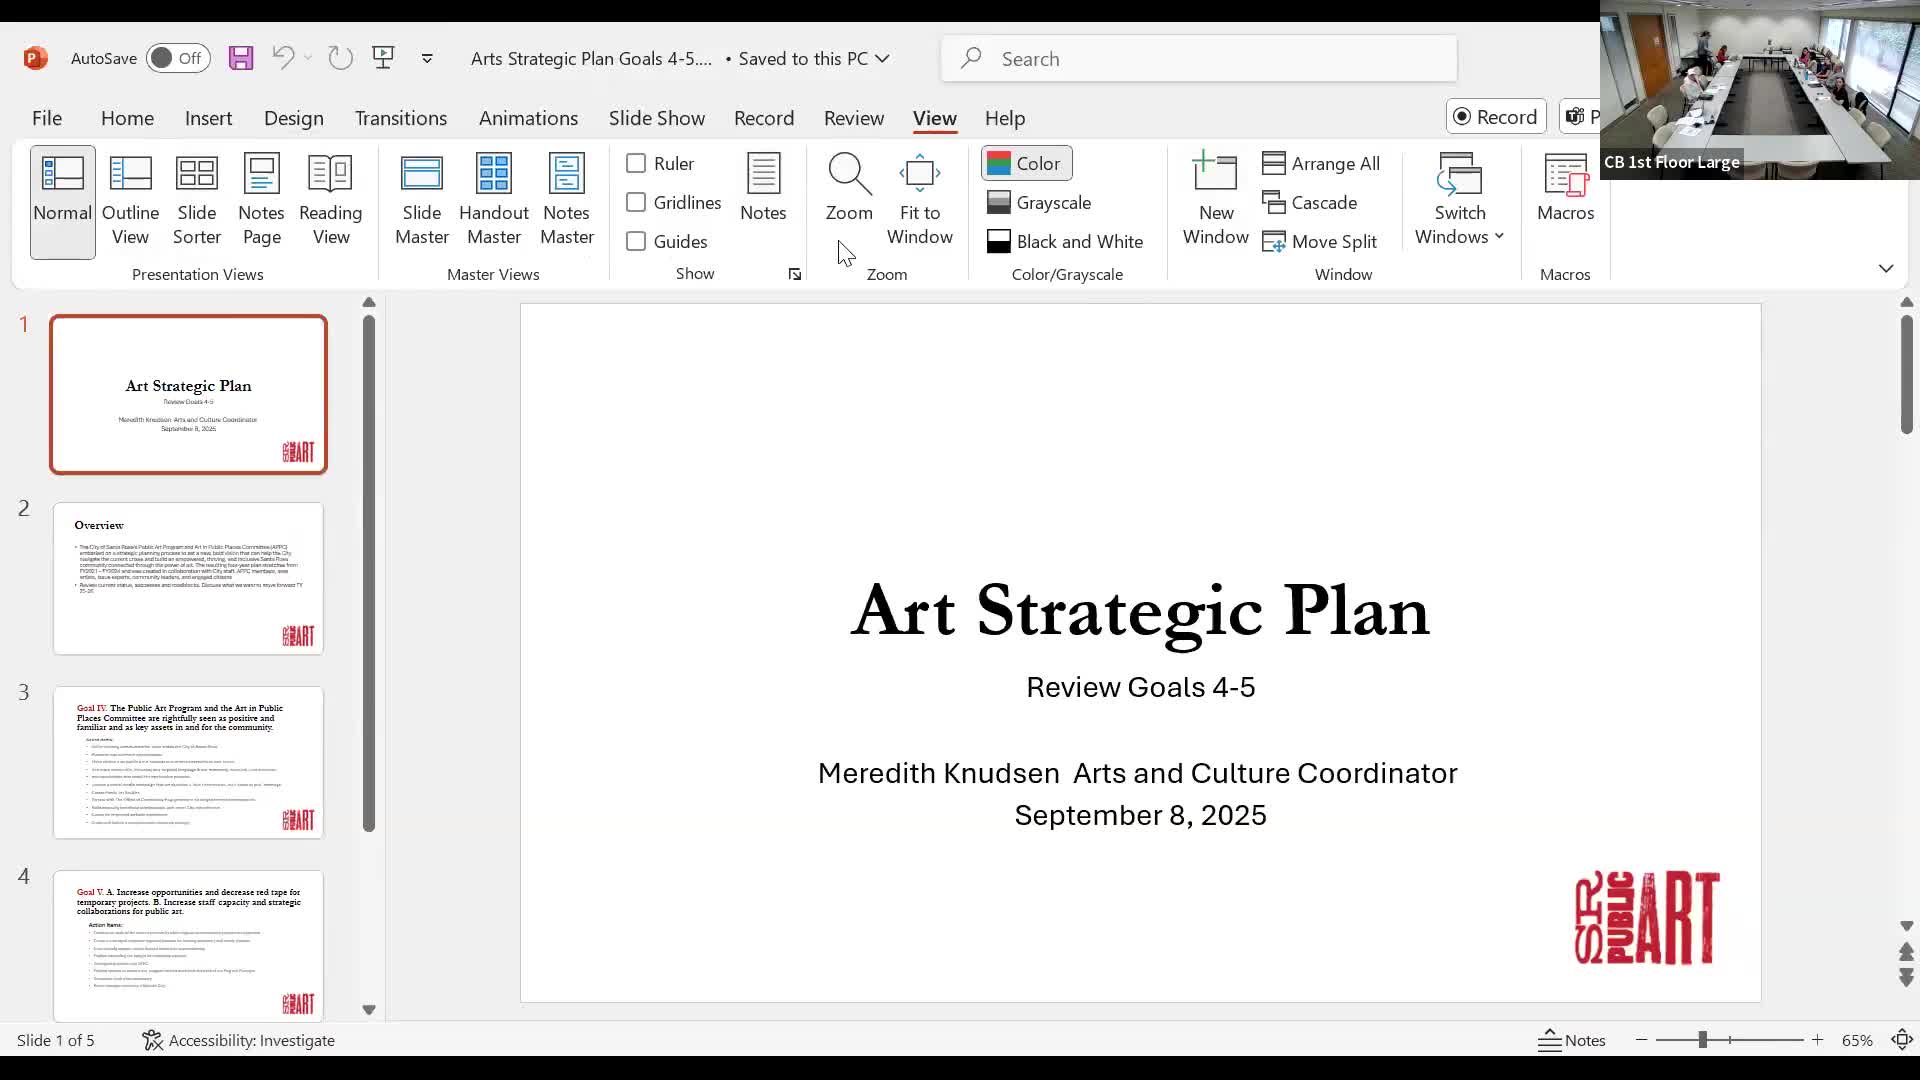Open the File menu
This screenshot has width=1920, height=1080.
coord(47,118)
